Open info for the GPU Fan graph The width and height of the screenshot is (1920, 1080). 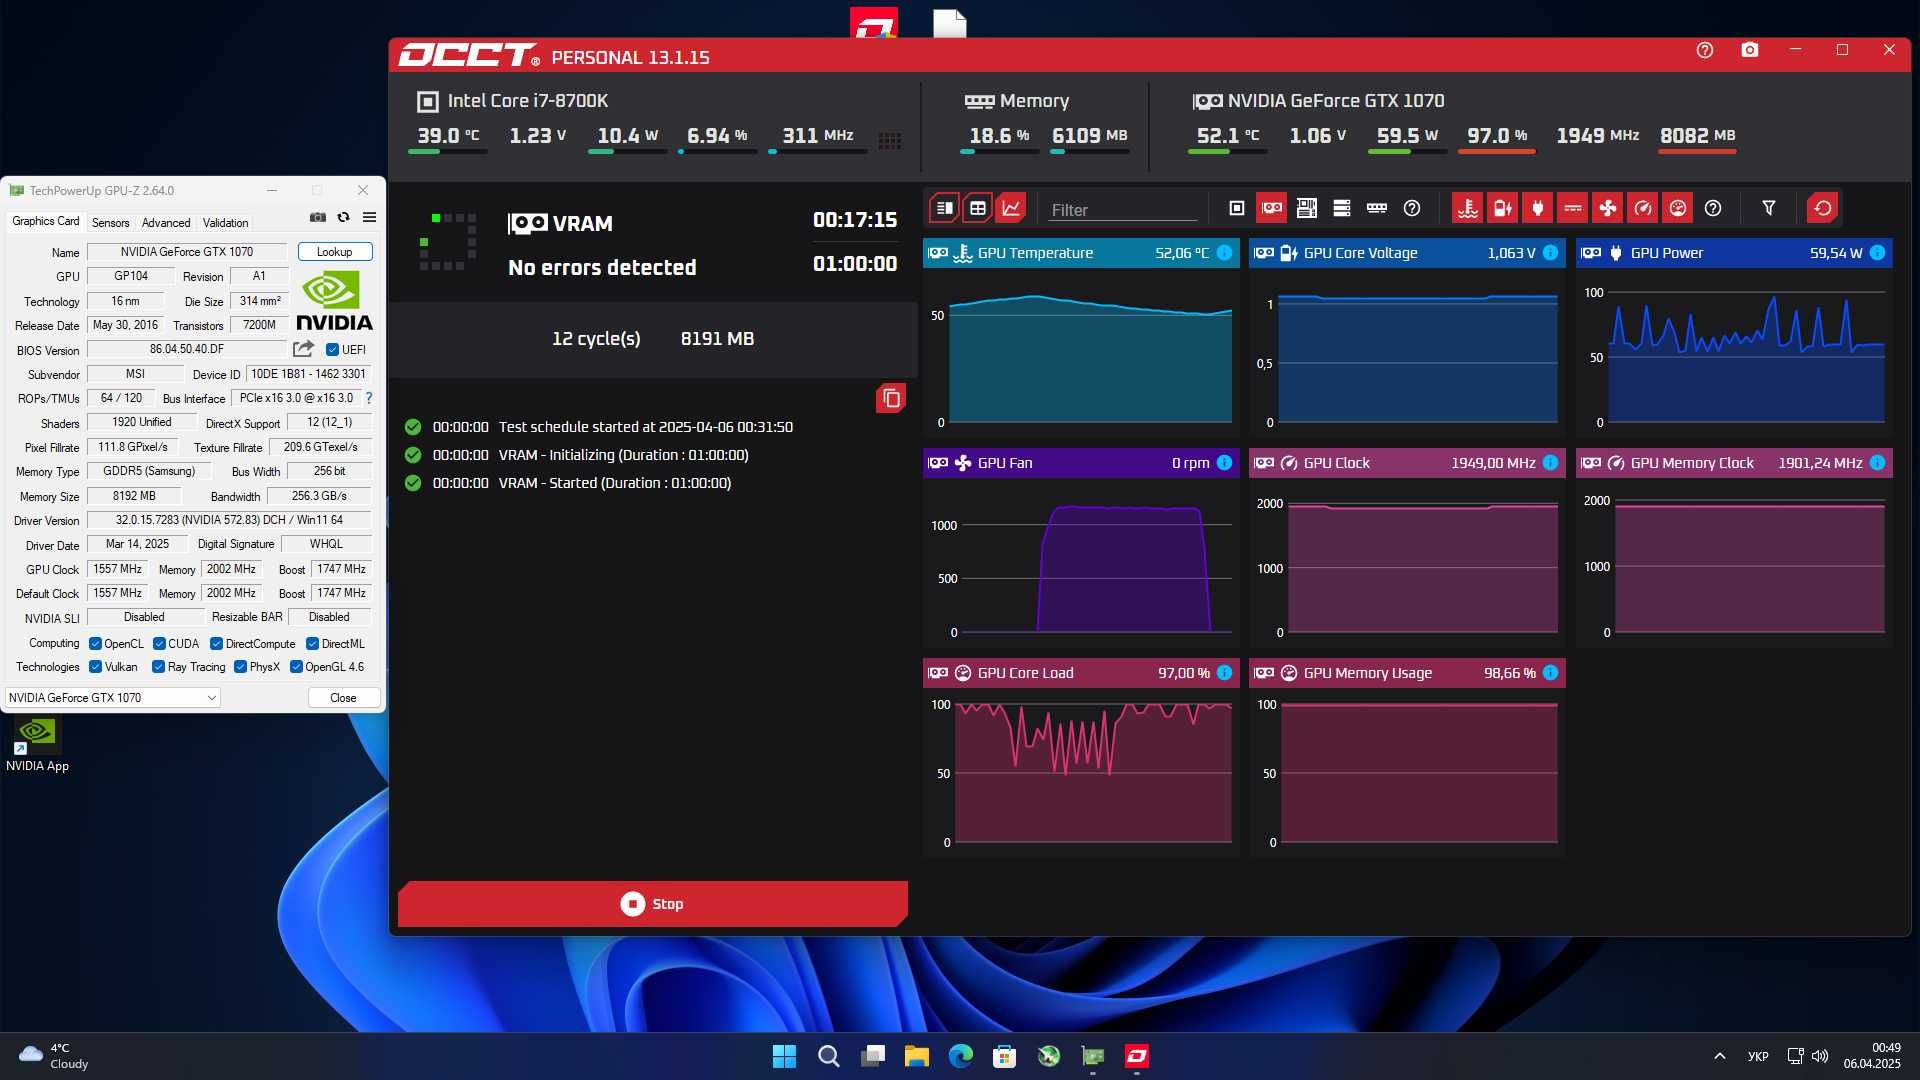[1224, 463]
